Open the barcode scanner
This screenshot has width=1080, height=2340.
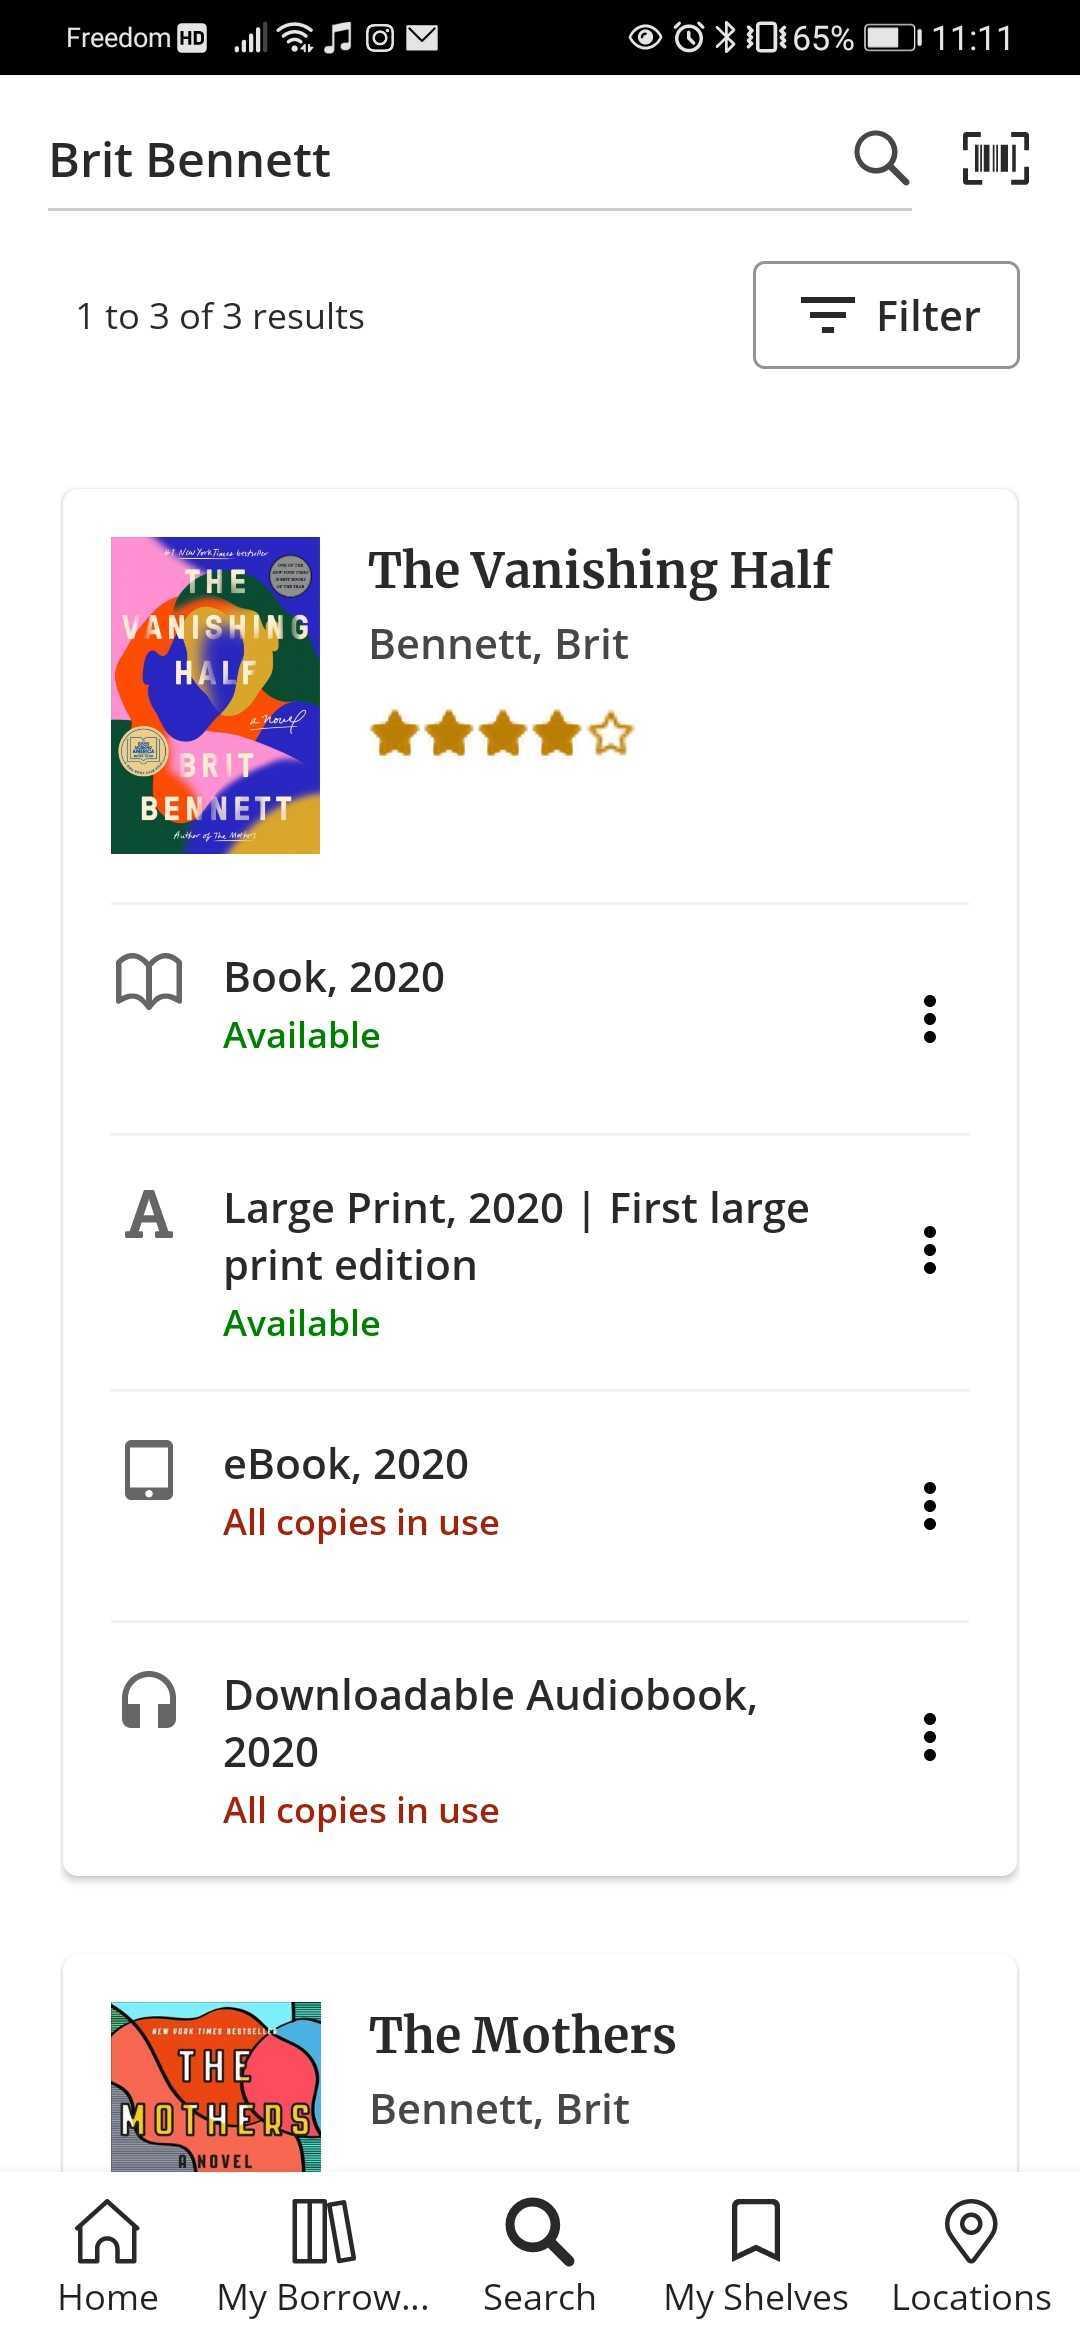995,158
